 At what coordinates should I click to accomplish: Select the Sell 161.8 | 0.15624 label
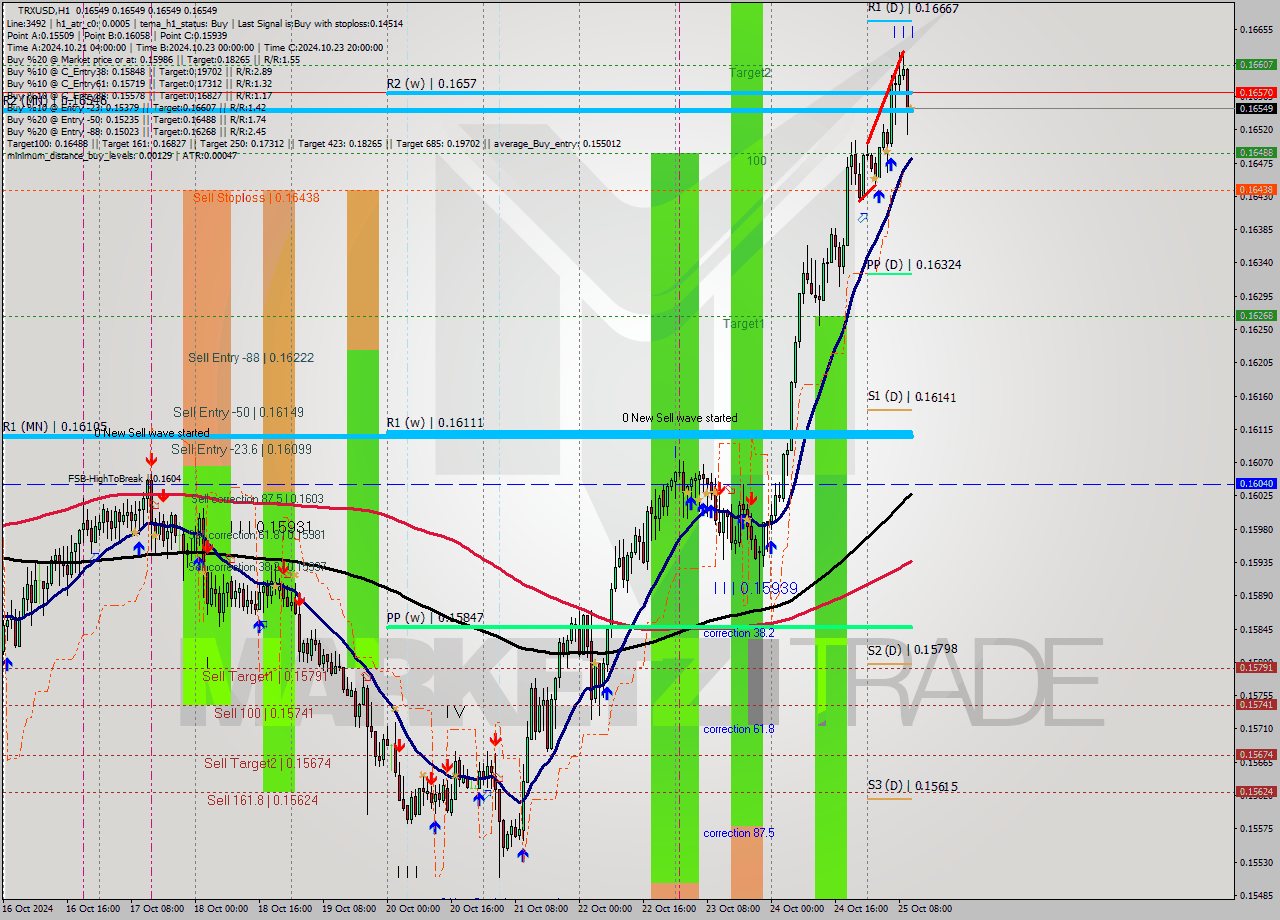pyautogui.click(x=262, y=800)
